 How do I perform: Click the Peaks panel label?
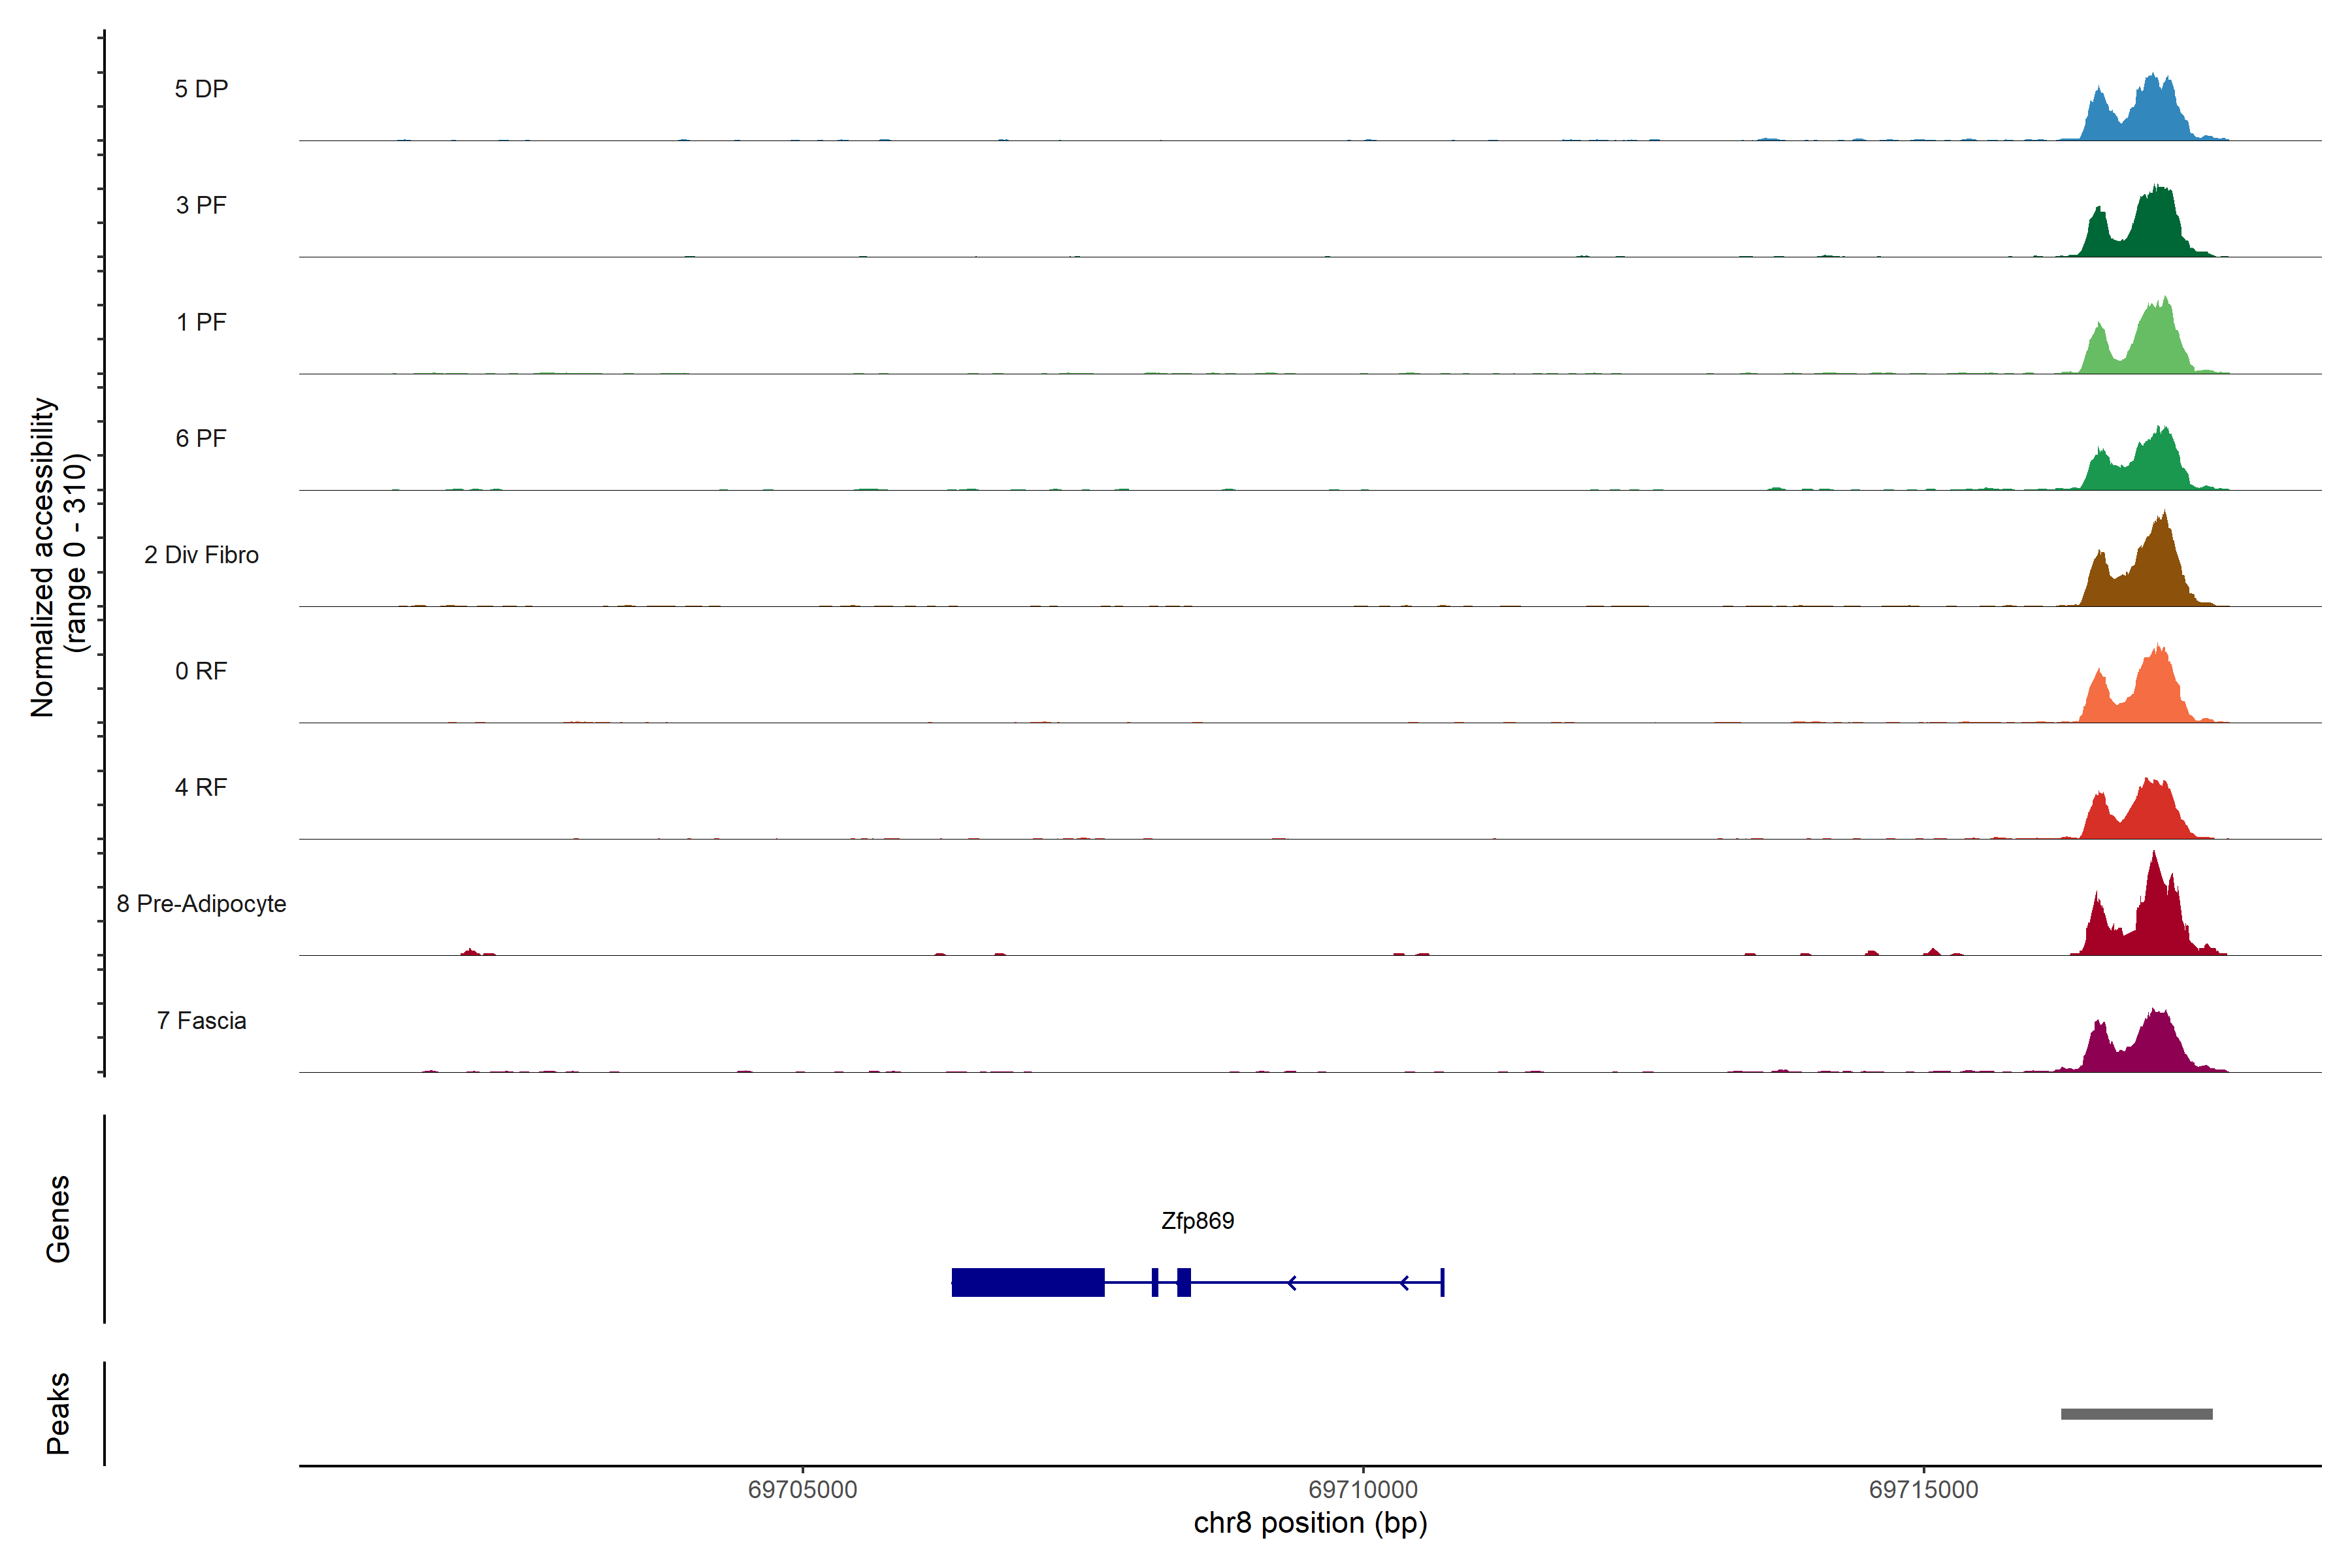click(58, 1413)
